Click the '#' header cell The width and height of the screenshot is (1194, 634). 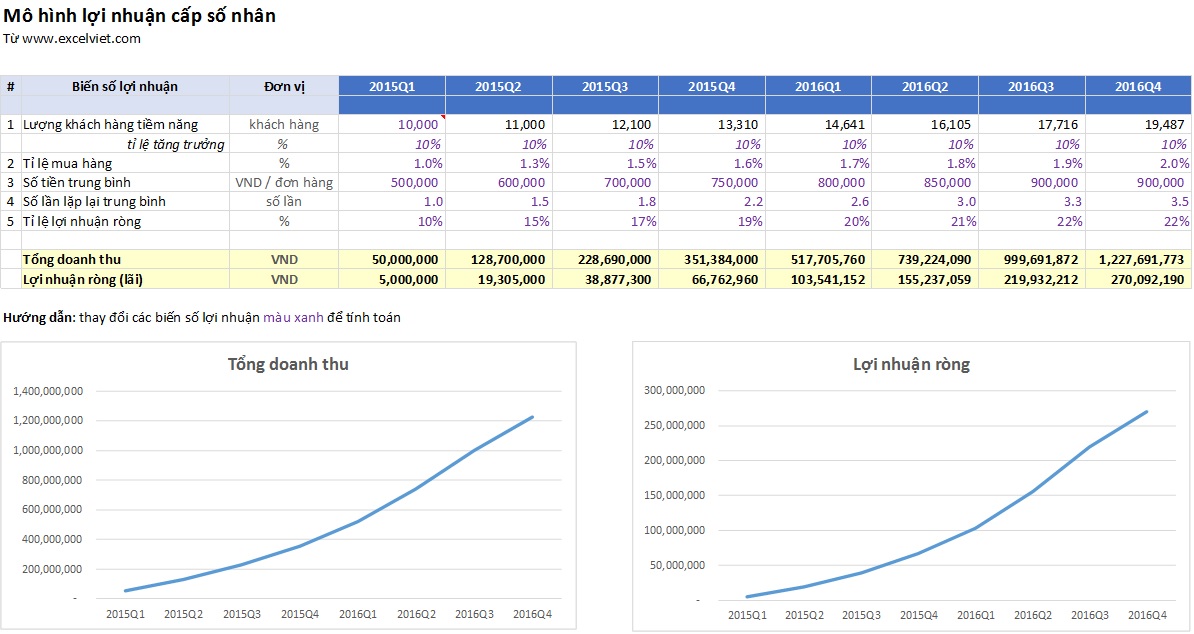point(11,86)
